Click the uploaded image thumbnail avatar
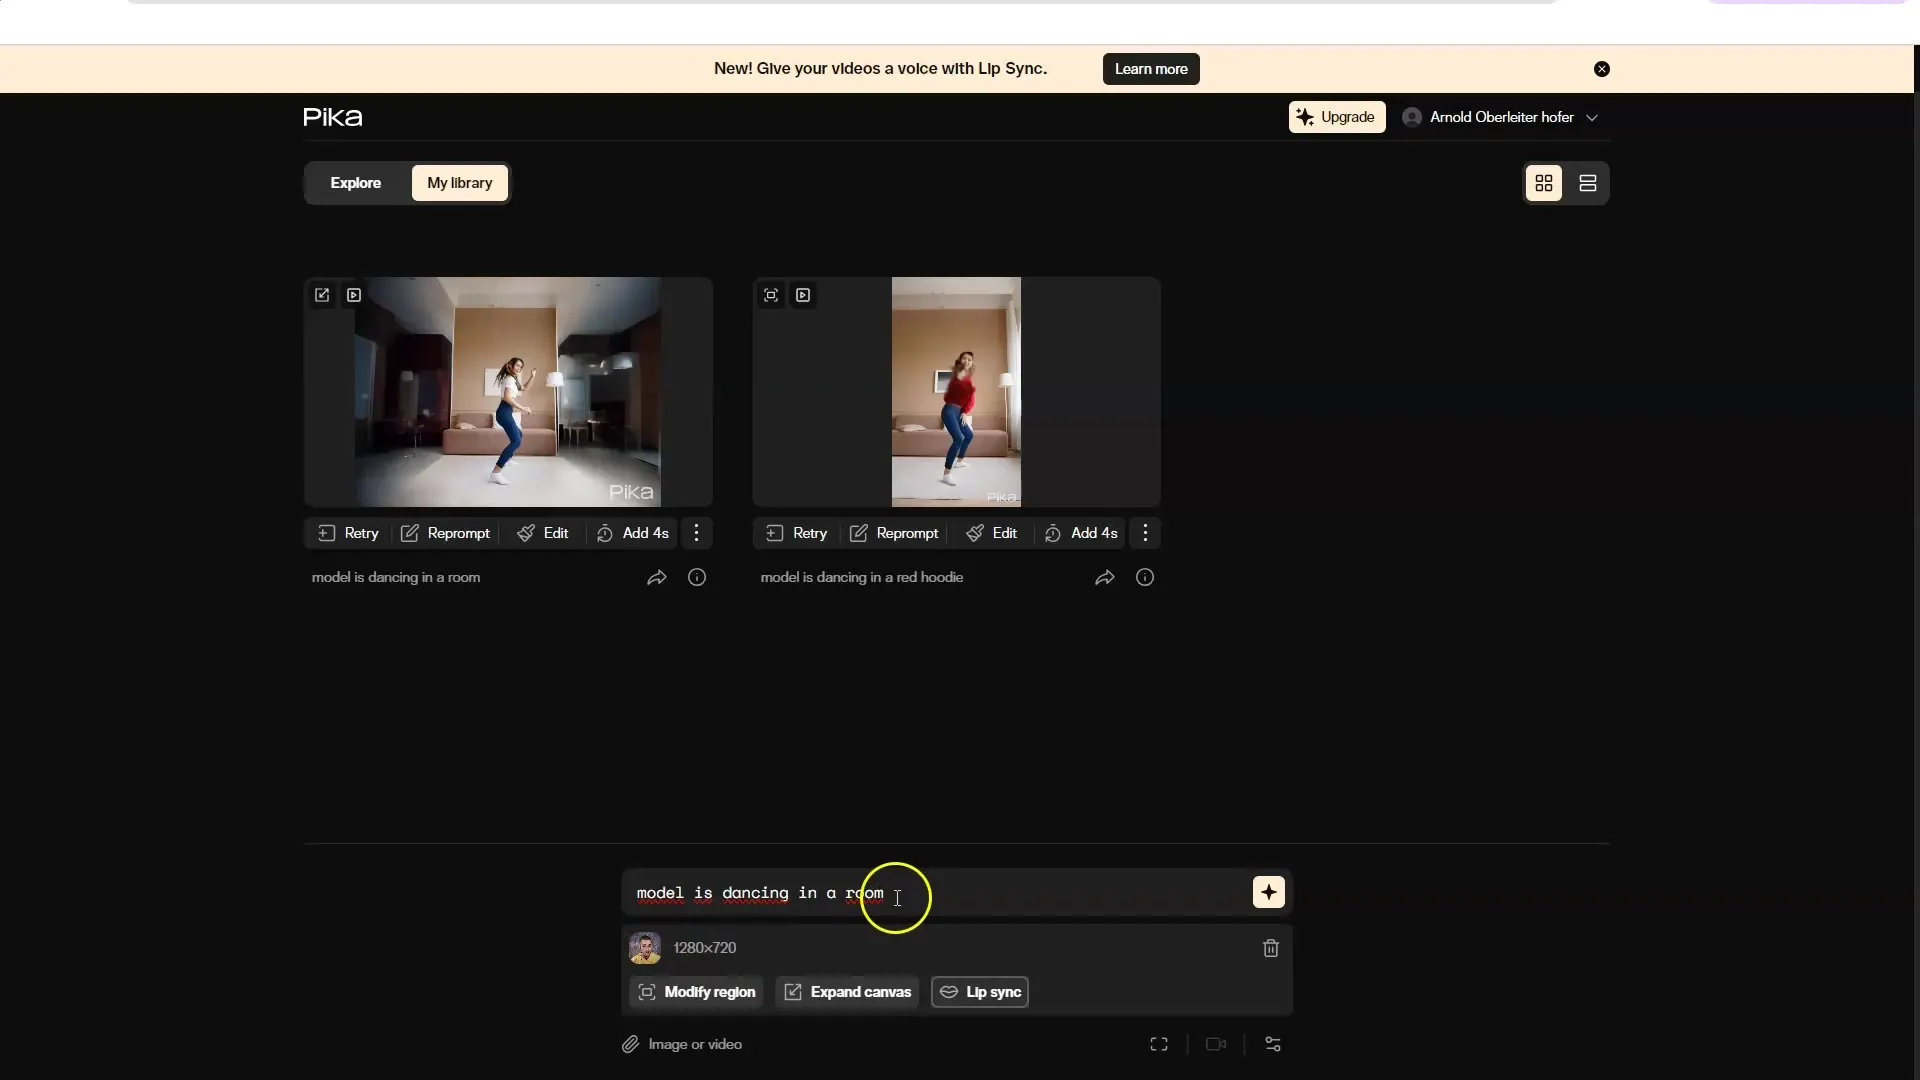The height and width of the screenshot is (1080, 1920). tap(645, 948)
